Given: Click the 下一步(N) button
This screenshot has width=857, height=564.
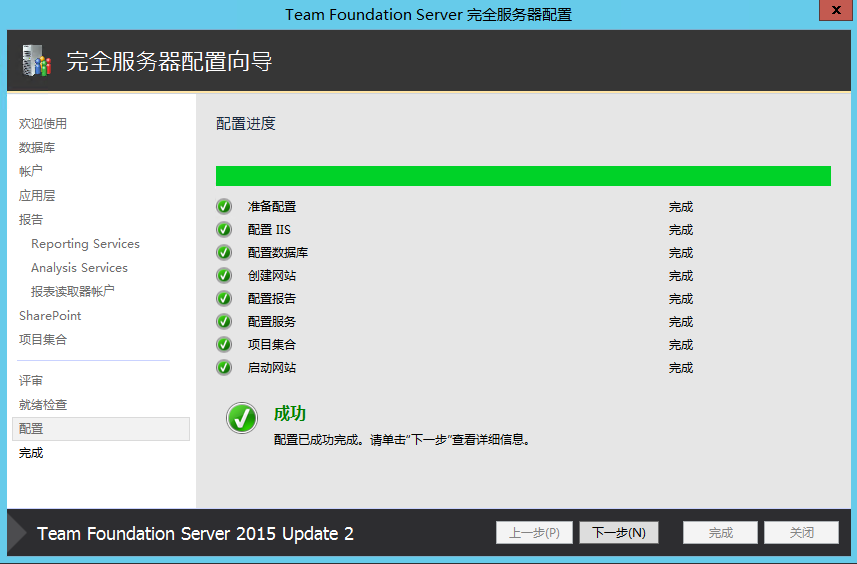Looking at the screenshot, I should click(x=619, y=532).
